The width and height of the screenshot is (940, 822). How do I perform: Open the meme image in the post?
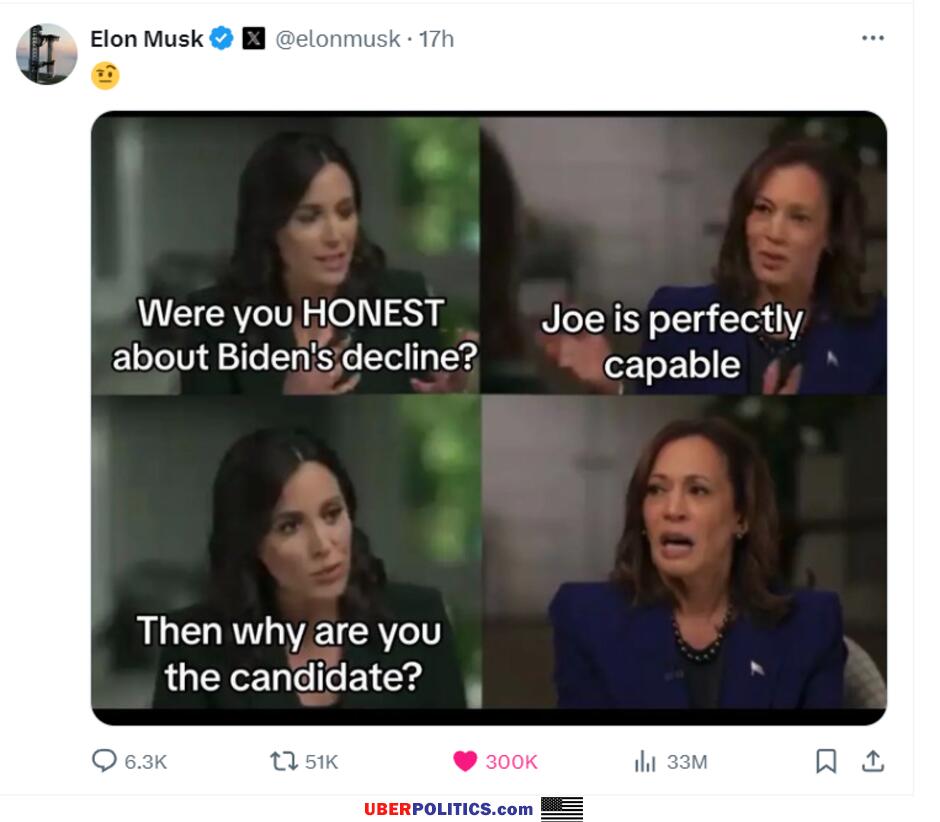[488, 417]
